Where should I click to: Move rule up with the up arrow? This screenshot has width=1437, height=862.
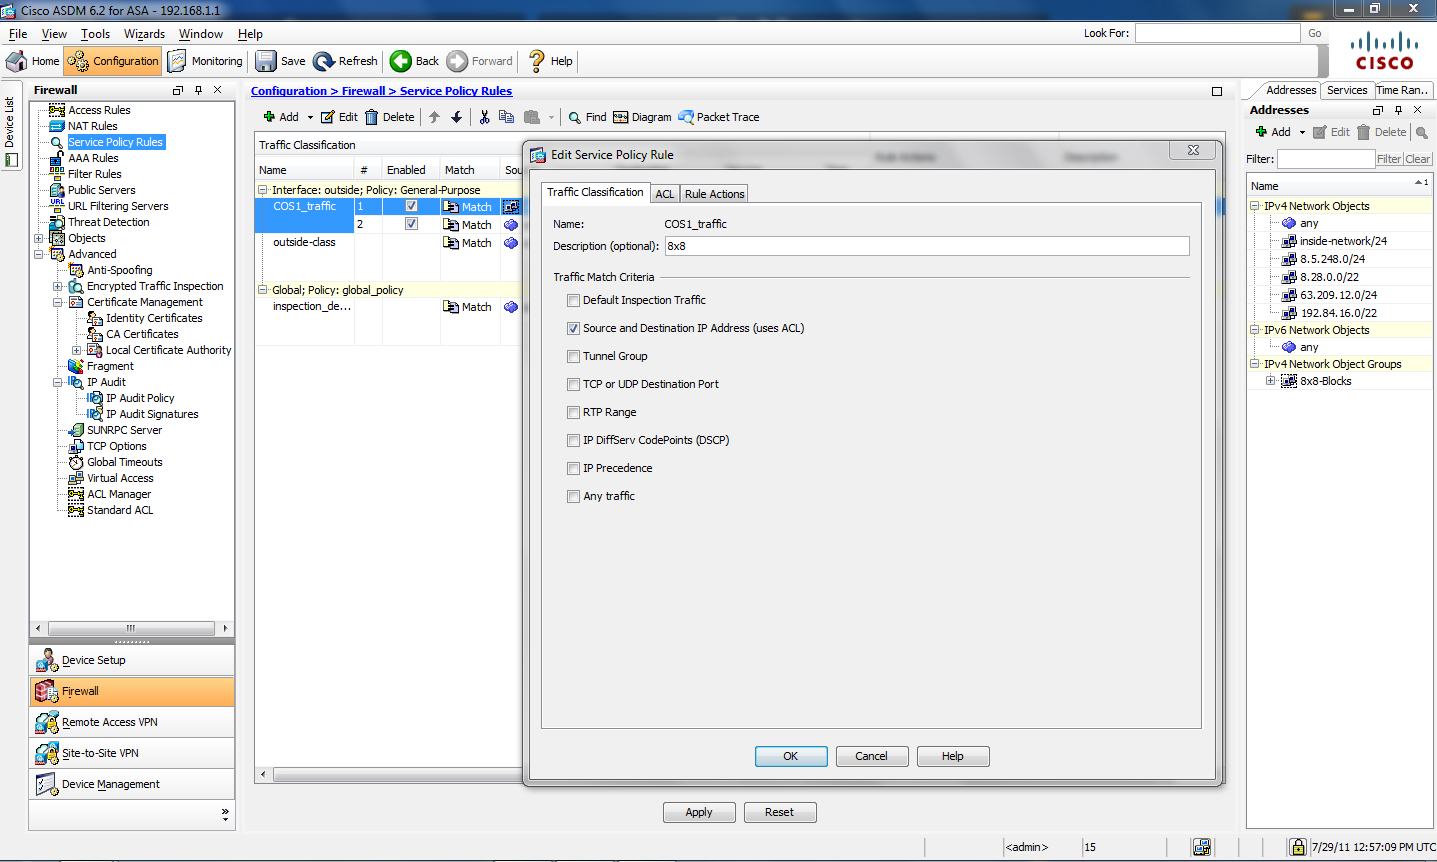point(434,117)
